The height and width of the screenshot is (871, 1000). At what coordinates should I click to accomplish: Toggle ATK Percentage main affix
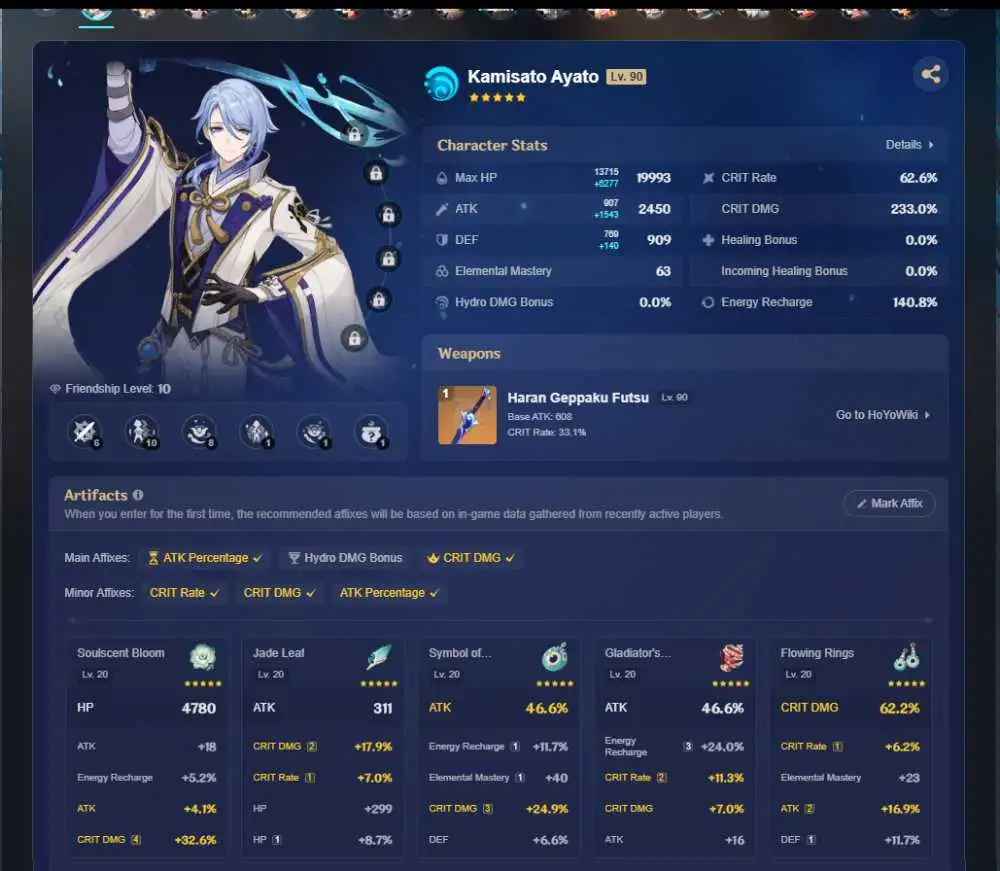(x=205, y=558)
